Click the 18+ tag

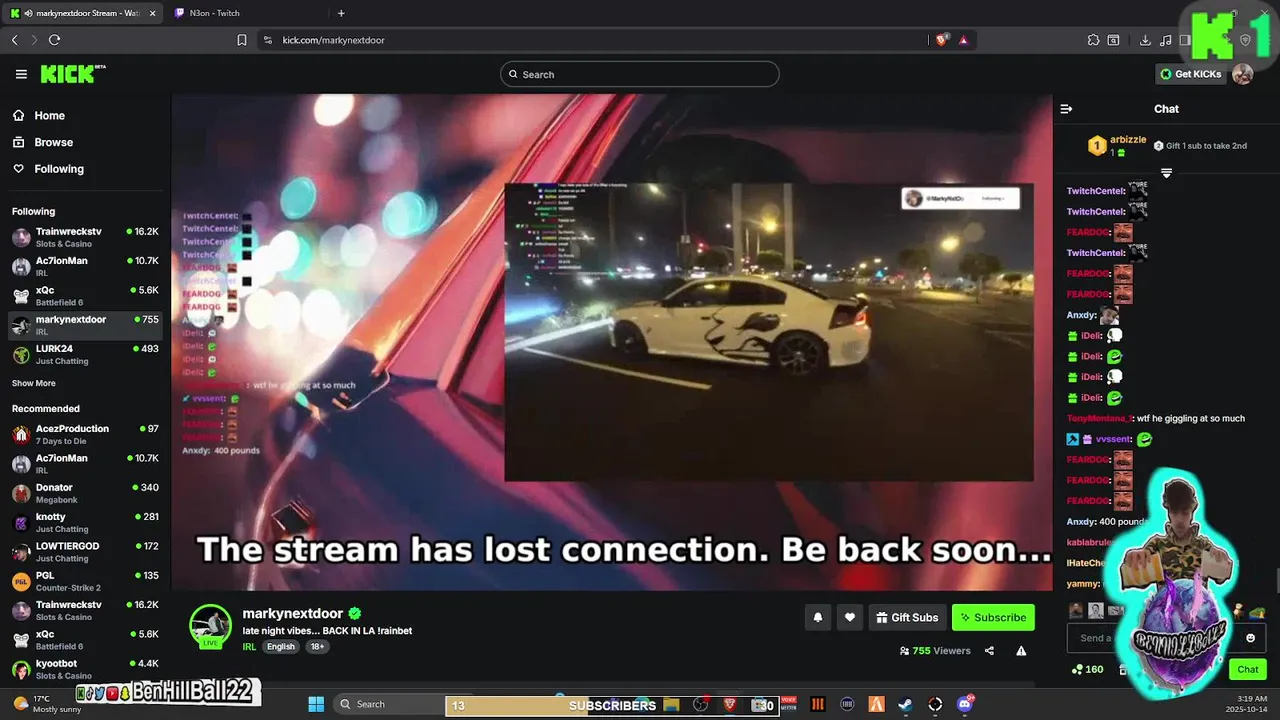(x=317, y=647)
